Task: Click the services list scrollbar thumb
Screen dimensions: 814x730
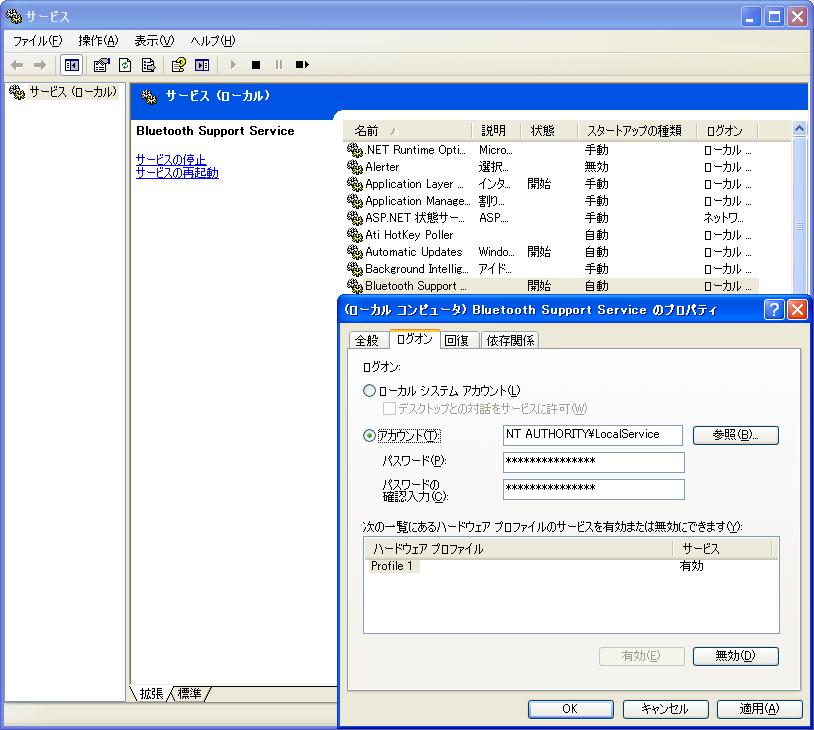Action: 799,225
